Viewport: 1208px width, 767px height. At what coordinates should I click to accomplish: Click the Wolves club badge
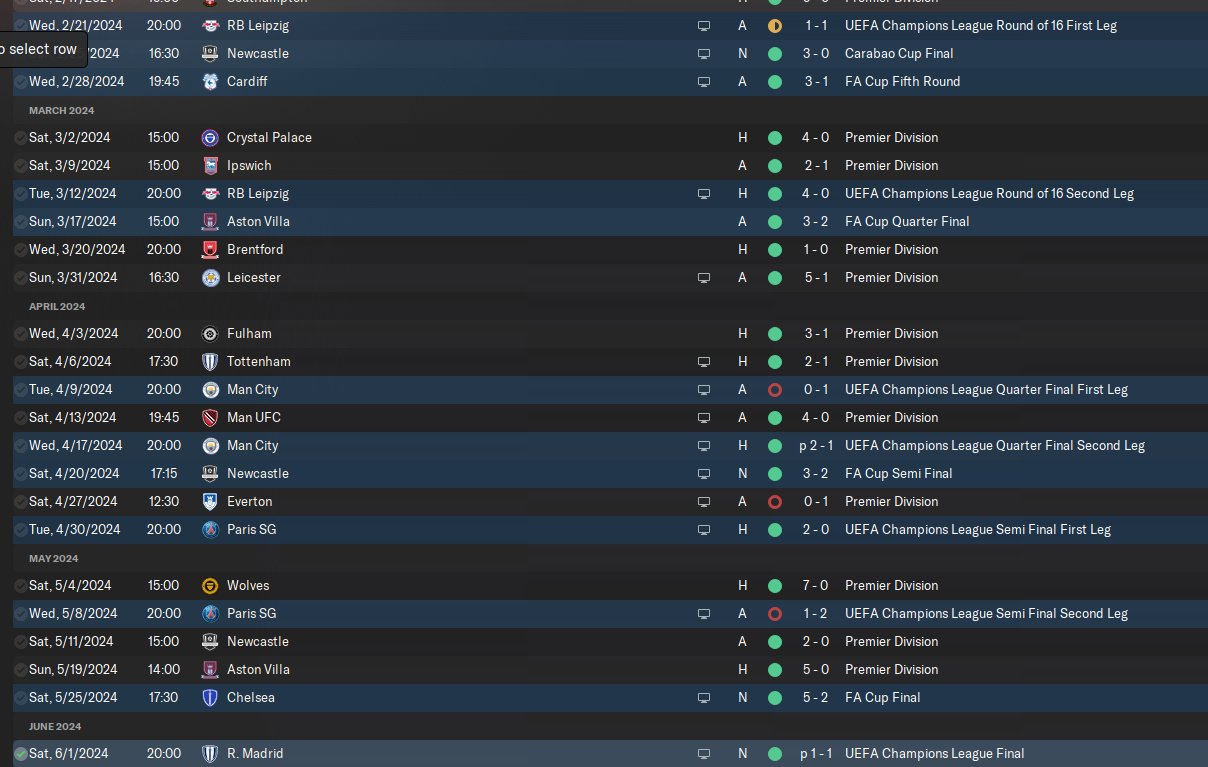click(x=210, y=585)
